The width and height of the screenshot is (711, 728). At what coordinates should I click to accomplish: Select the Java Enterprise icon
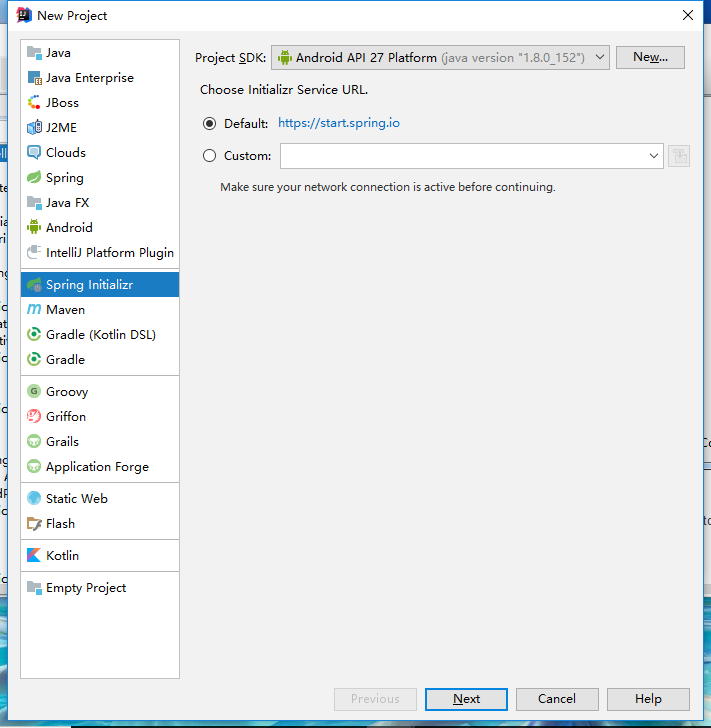pos(34,78)
